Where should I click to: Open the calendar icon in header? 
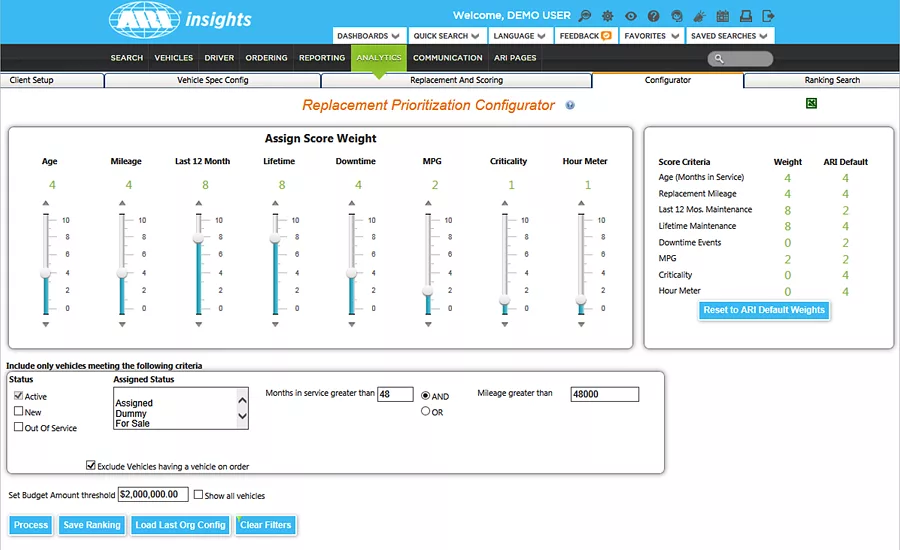point(723,16)
